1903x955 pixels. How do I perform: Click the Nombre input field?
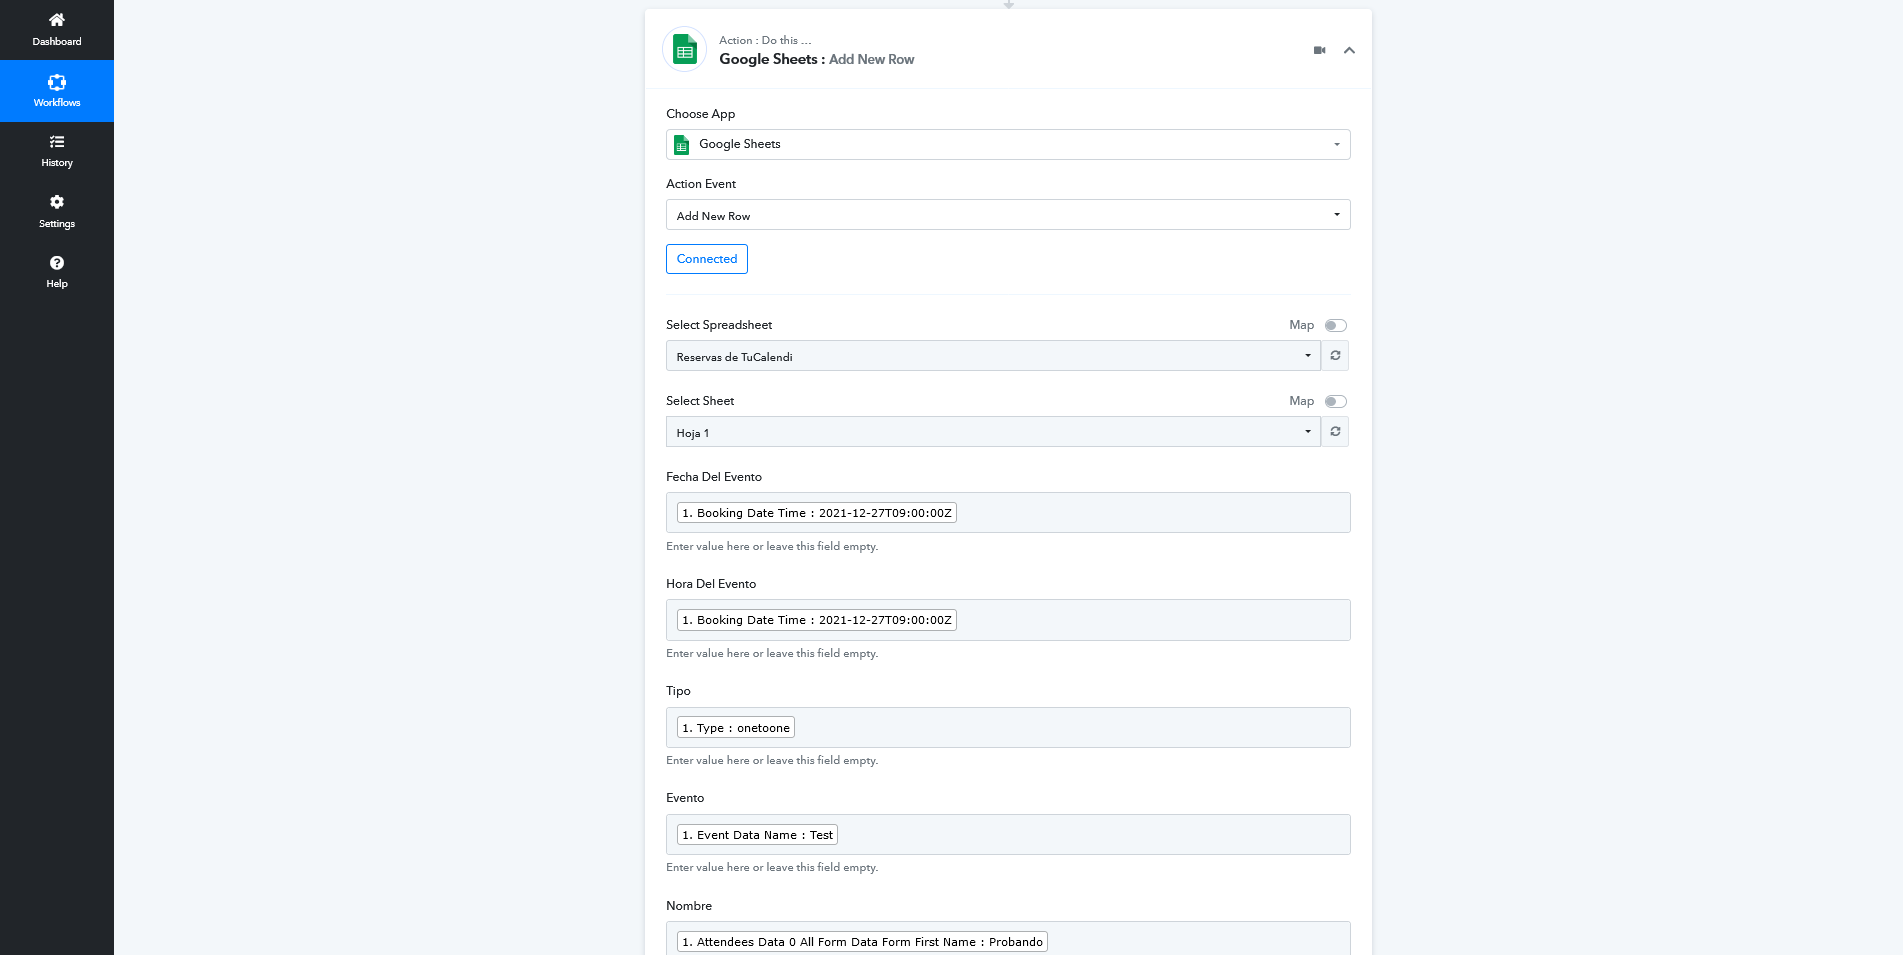pyautogui.click(x=1008, y=940)
